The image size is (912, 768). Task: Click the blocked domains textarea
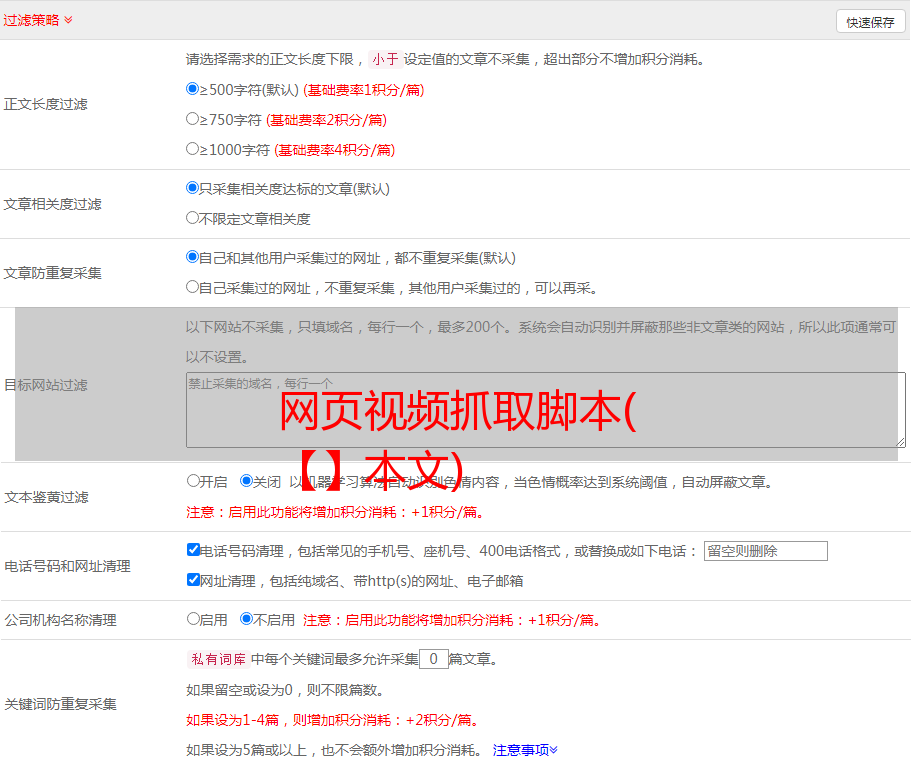545,409
